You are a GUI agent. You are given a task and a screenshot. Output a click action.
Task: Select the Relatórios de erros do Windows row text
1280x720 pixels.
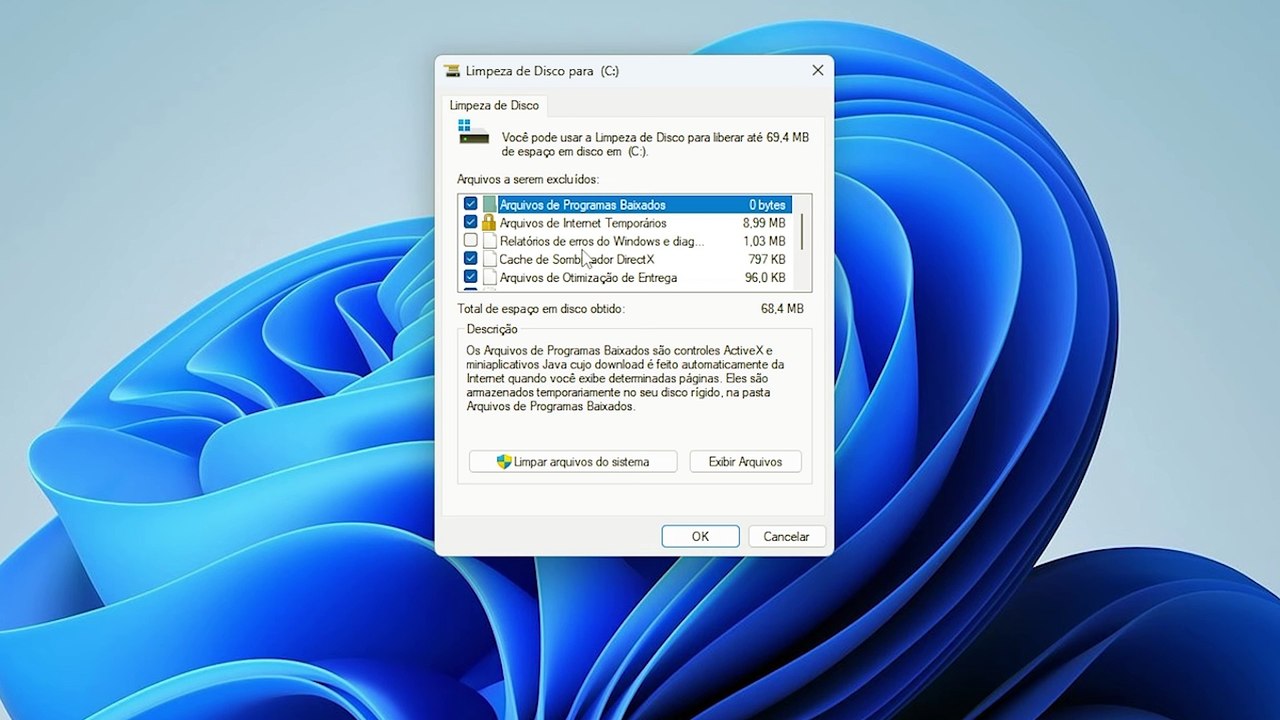click(601, 241)
